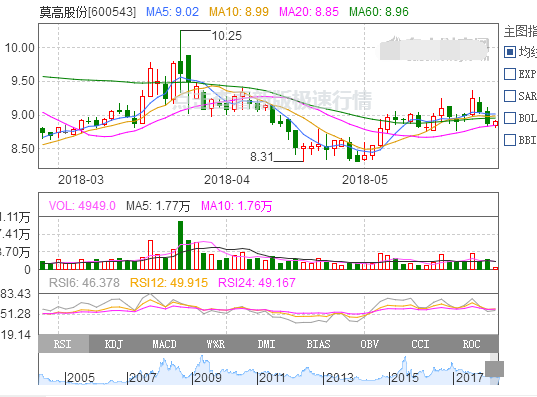The image size is (537, 397).
Task: Select the OBV indicator tab
Action: (x=370, y=344)
